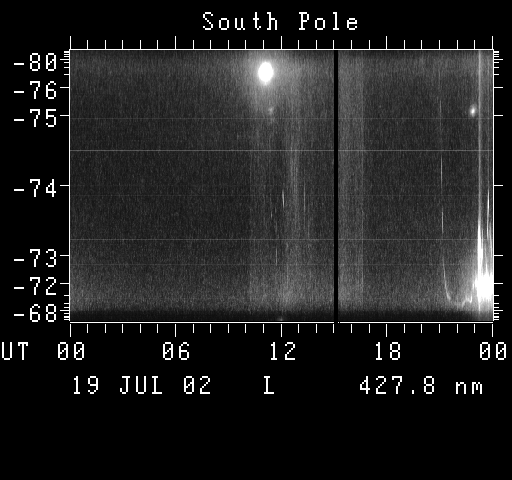Click the leftmost 00 UT time label
Image resolution: width=512 pixels, height=480 pixels.
click(x=71, y=351)
